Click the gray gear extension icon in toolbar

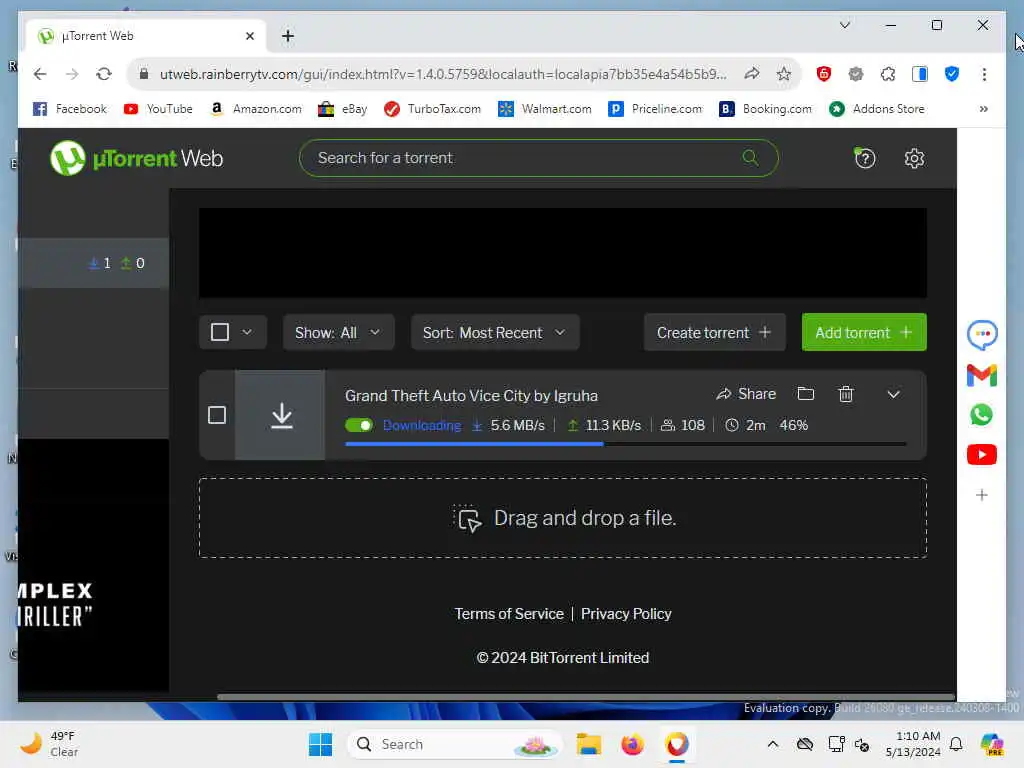(x=856, y=74)
